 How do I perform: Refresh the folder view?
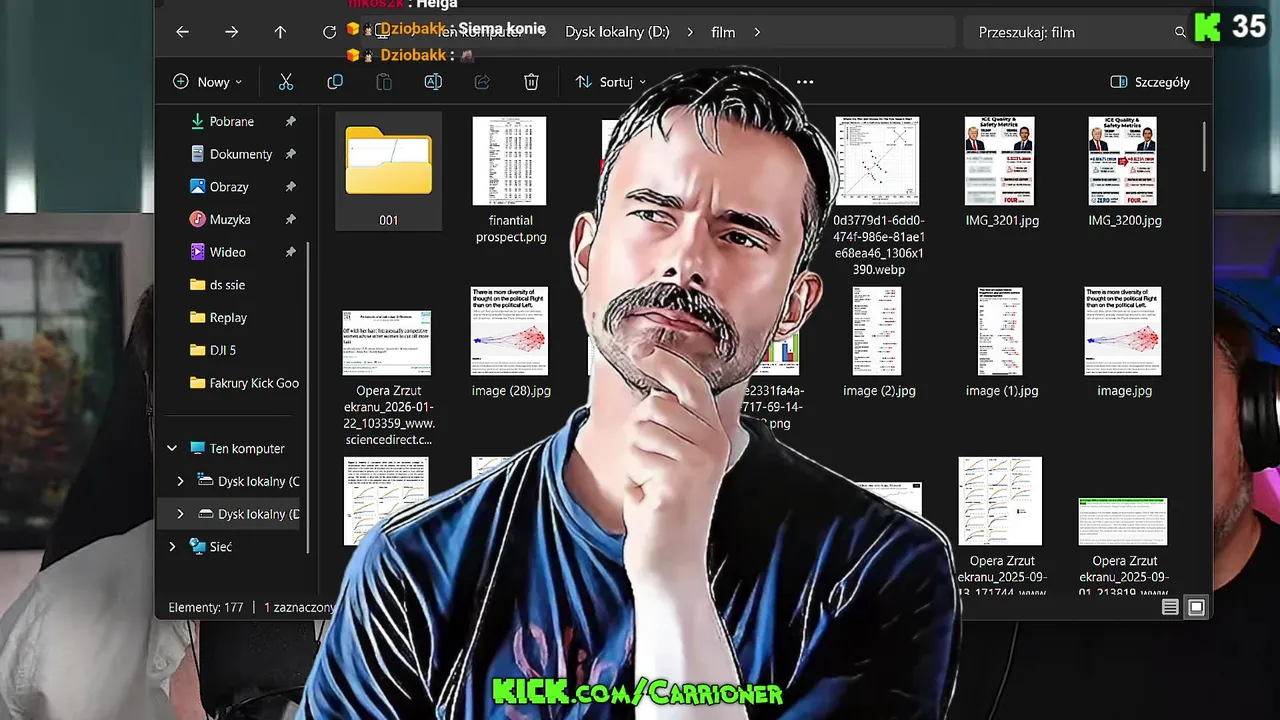click(329, 32)
